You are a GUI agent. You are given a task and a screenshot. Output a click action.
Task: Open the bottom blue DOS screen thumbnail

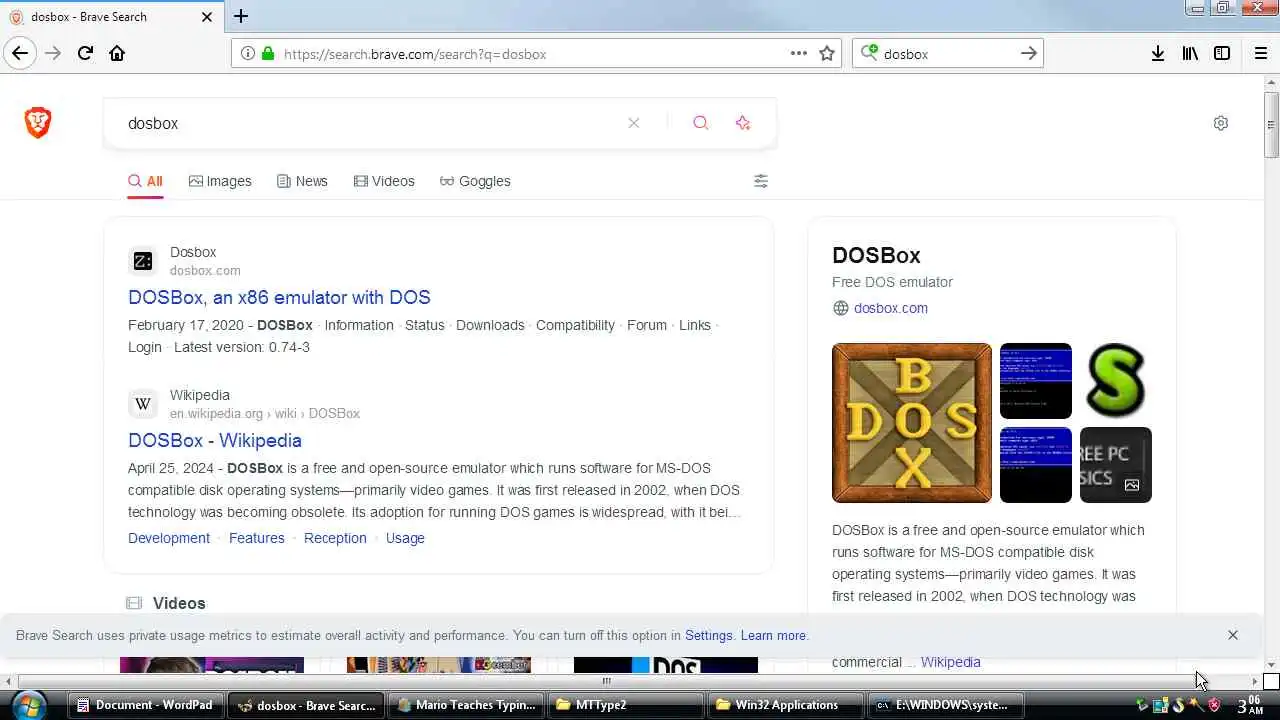point(1036,465)
